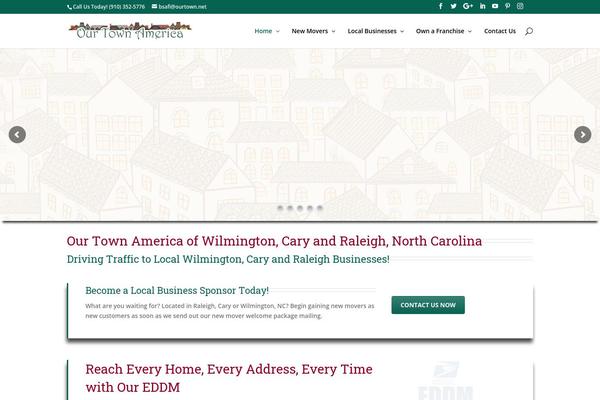600x400 pixels.
Task: Open the Pinterest social icon
Action: click(507, 6)
